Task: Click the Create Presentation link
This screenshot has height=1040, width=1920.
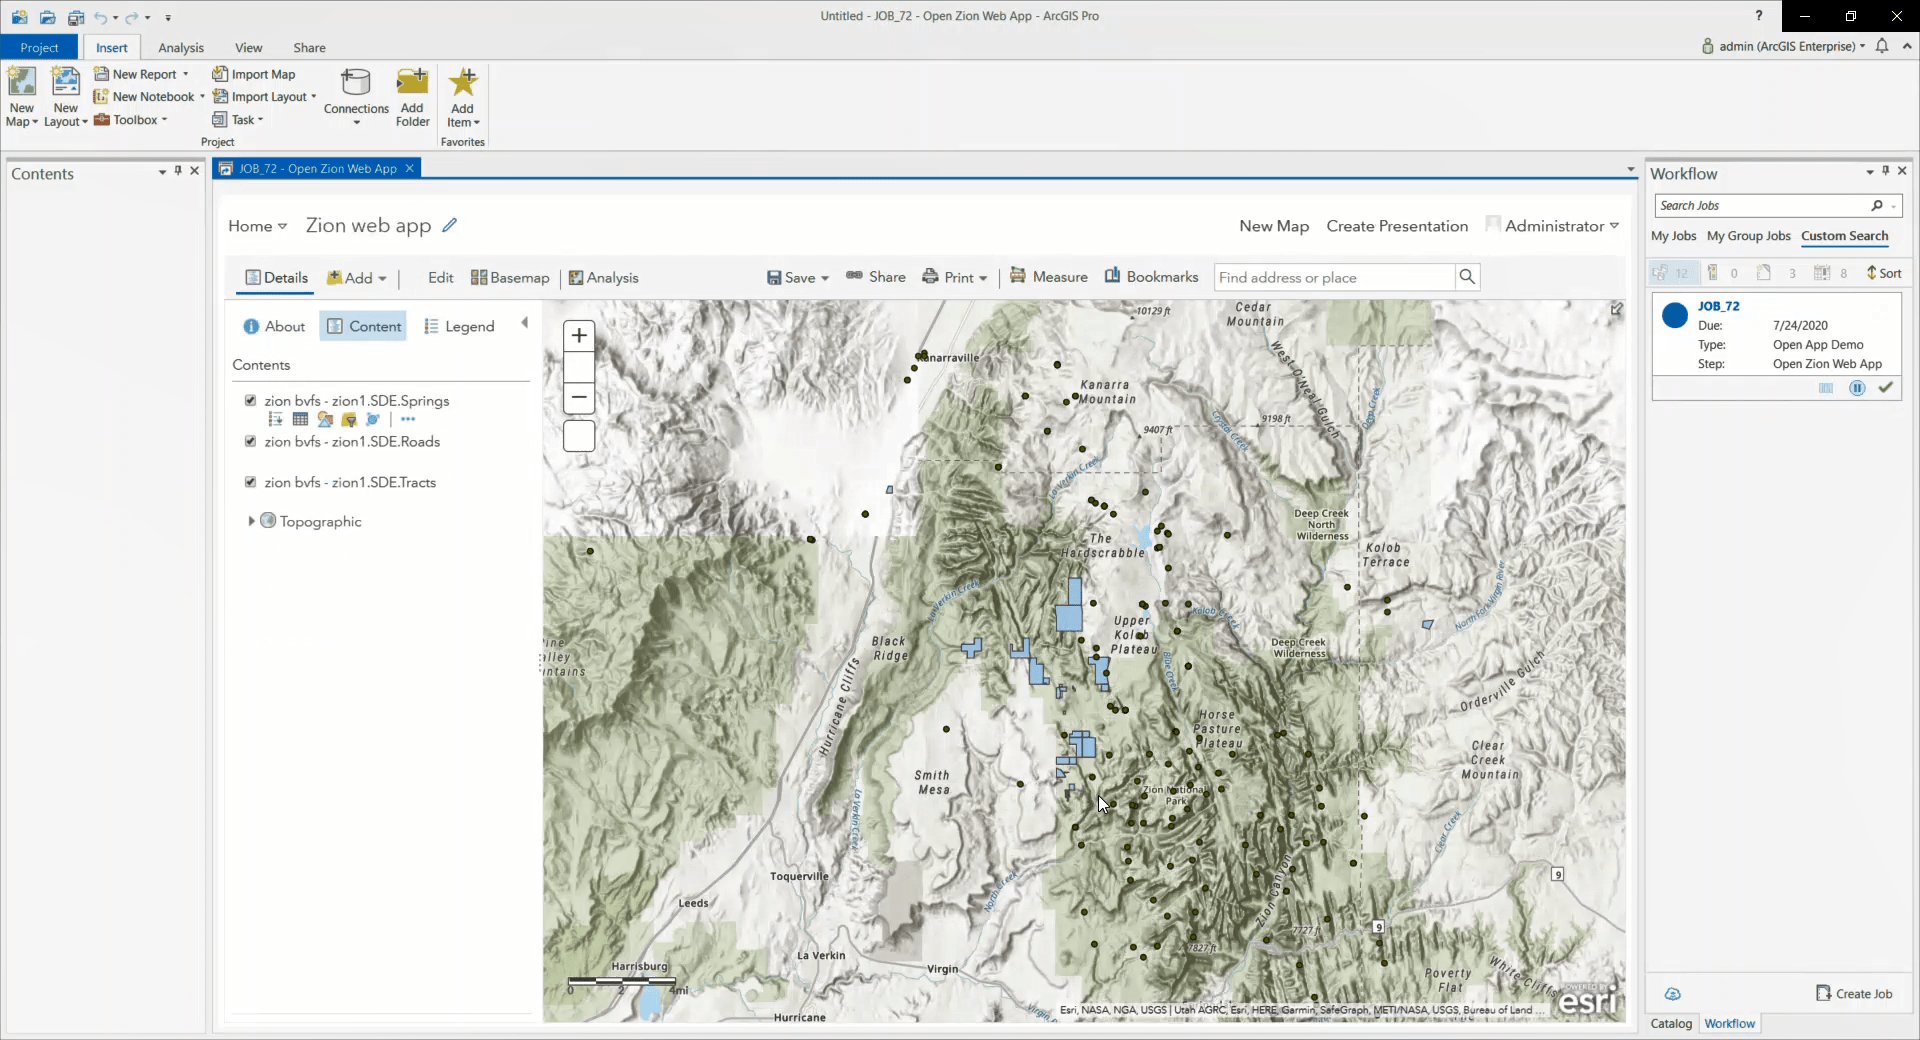Action: point(1397,226)
